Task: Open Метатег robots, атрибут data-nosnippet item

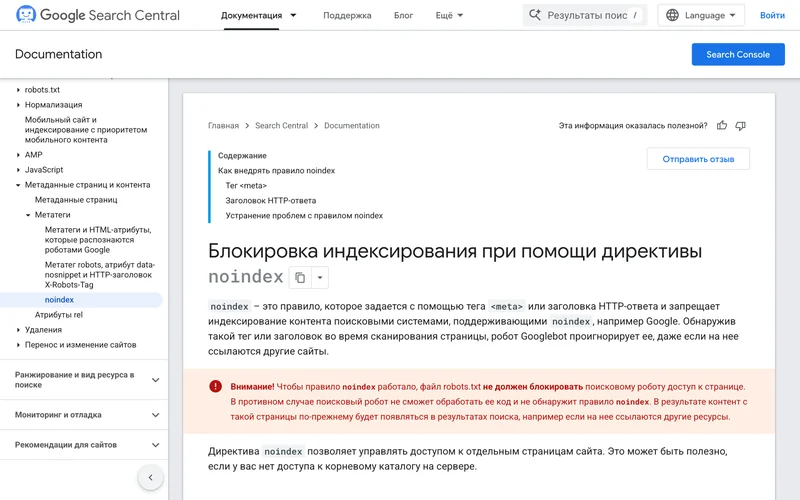Action: tap(99, 274)
